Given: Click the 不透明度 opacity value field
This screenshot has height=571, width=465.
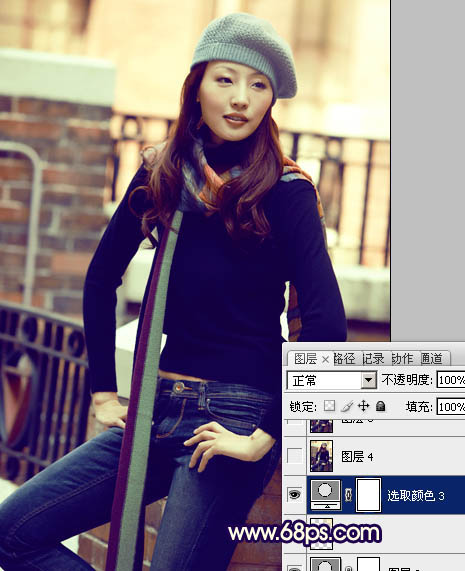Looking at the screenshot, I should (451, 380).
